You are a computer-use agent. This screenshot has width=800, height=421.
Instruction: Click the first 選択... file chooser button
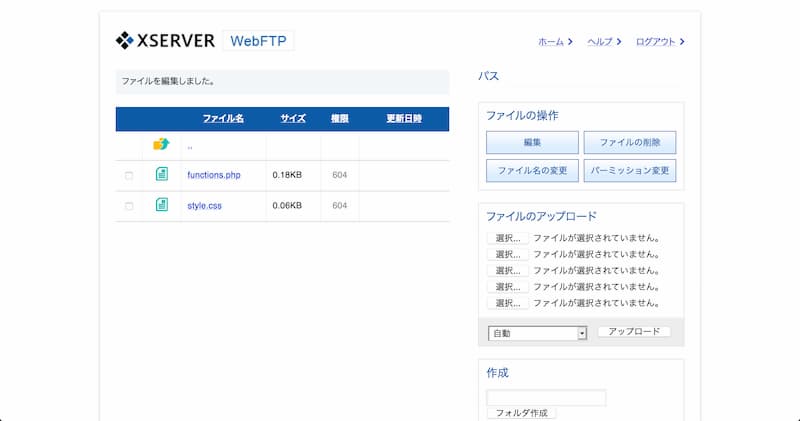pyautogui.click(x=508, y=238)
